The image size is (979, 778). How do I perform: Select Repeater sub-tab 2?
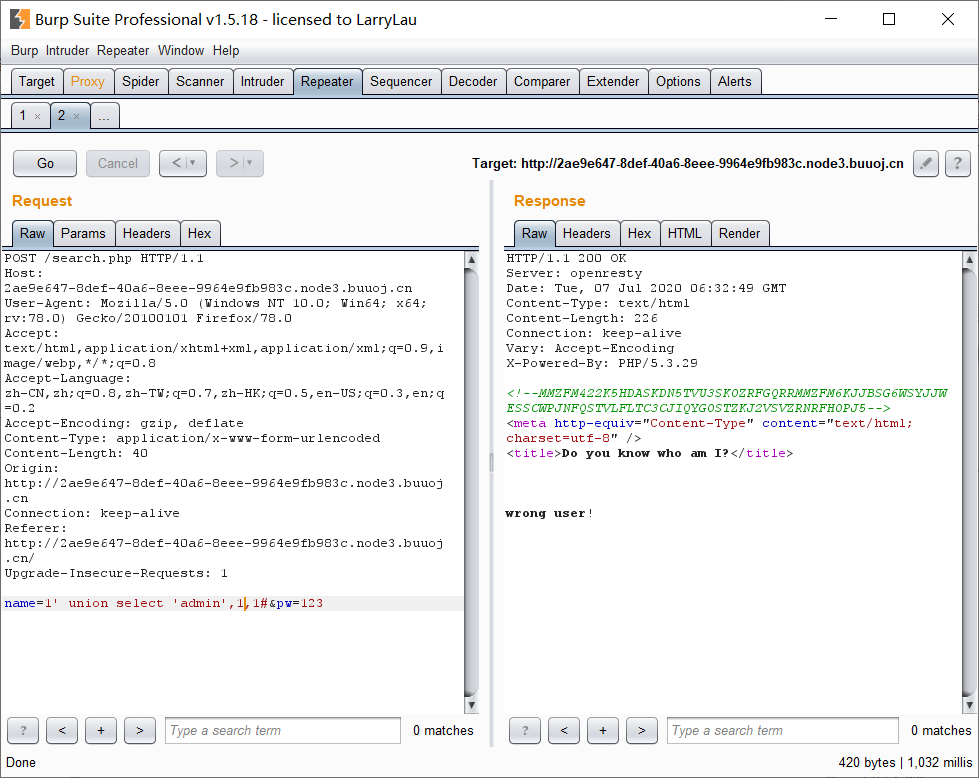(61, 116)
